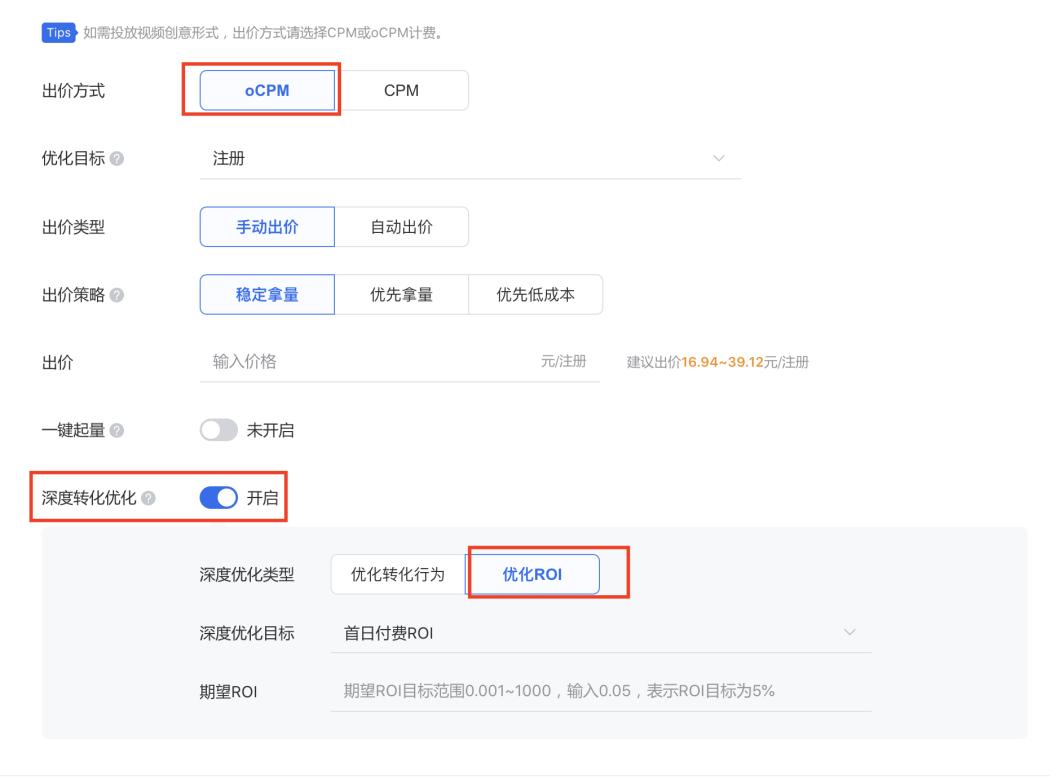Select 优先拿量 bid strategy

401,295
